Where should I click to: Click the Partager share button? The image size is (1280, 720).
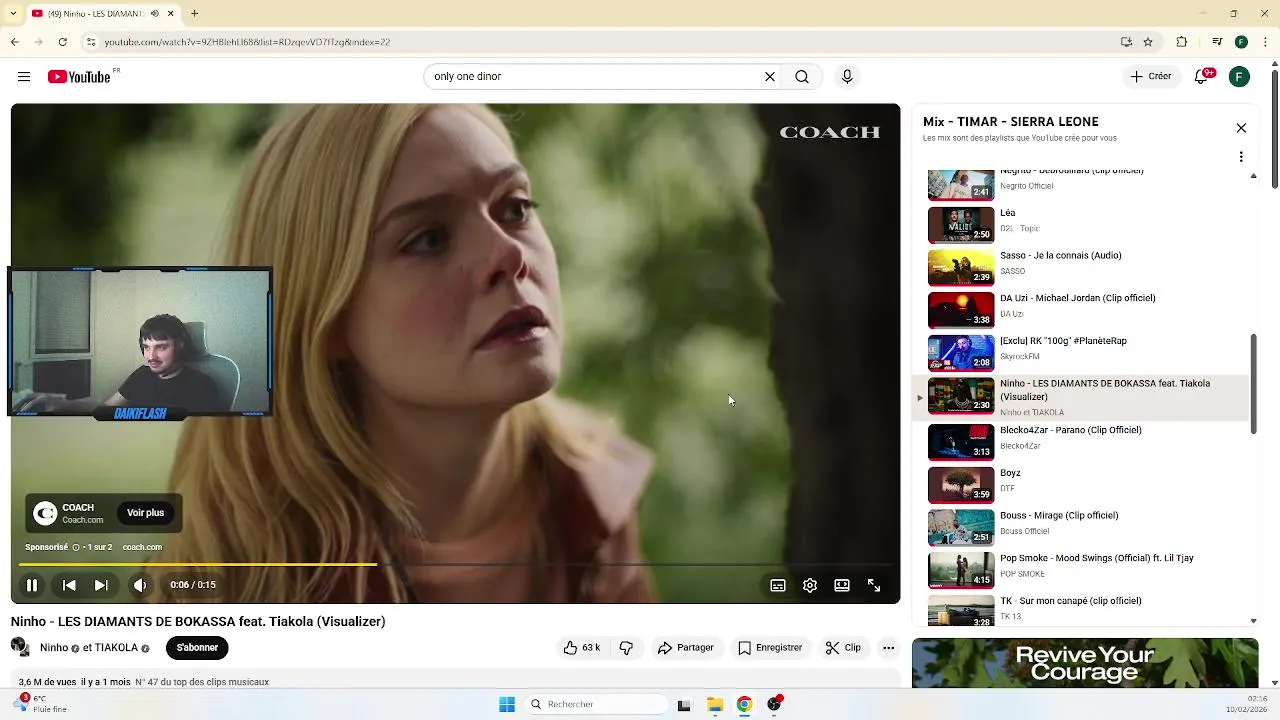point(686,648)
